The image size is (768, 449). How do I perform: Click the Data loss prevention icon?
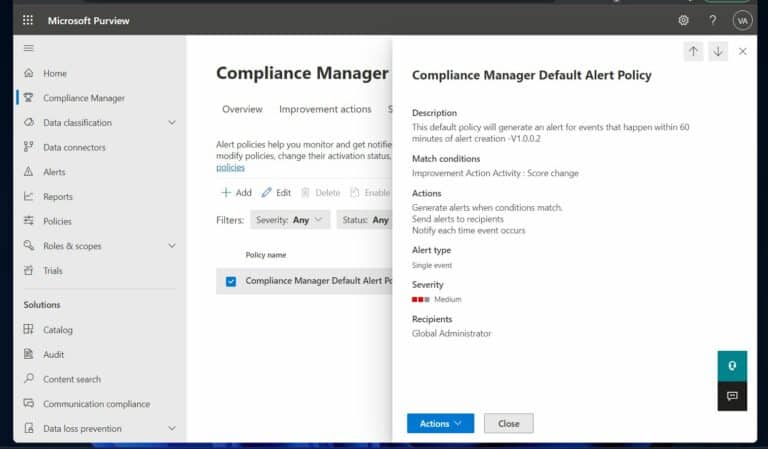(28, 428)
